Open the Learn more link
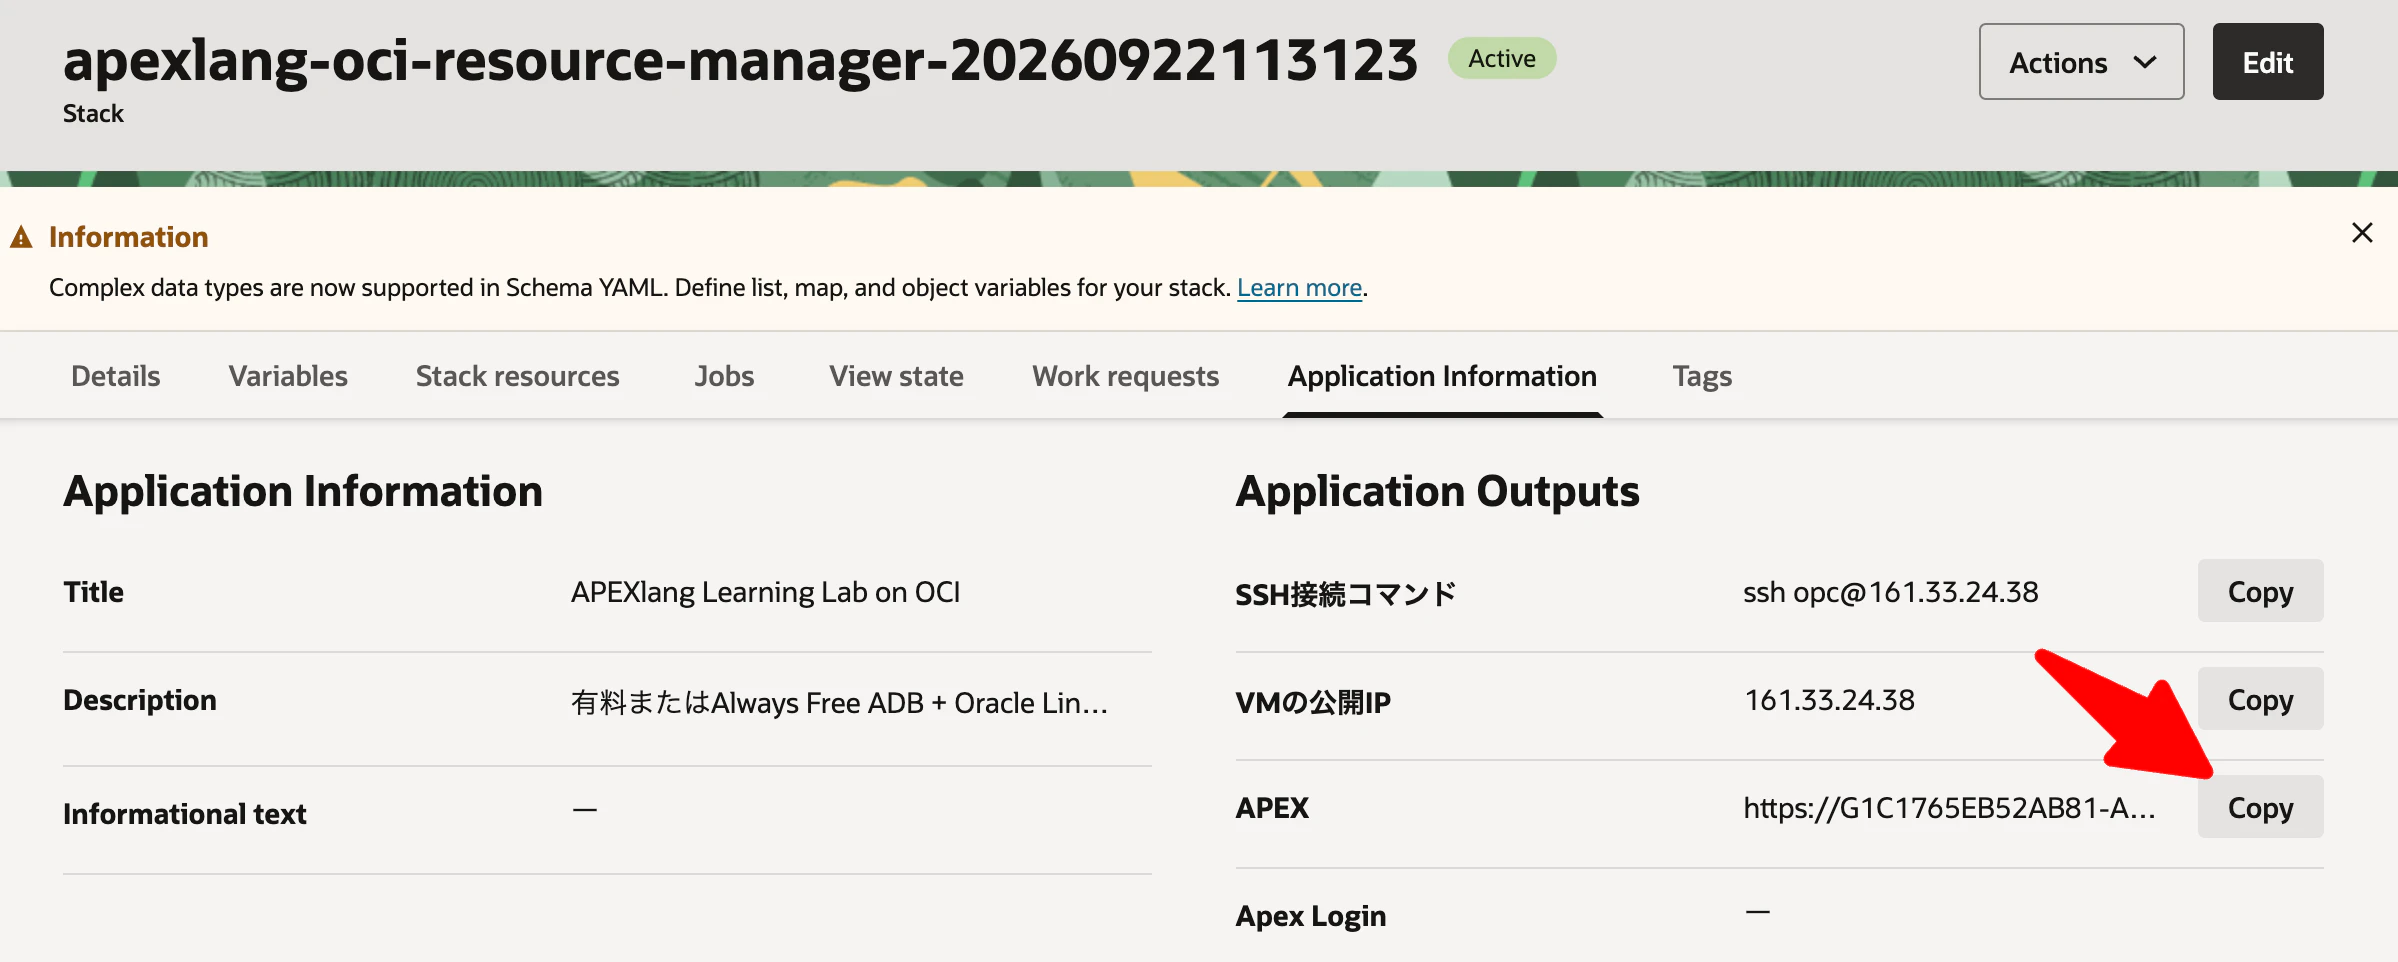 (1299, 288)
